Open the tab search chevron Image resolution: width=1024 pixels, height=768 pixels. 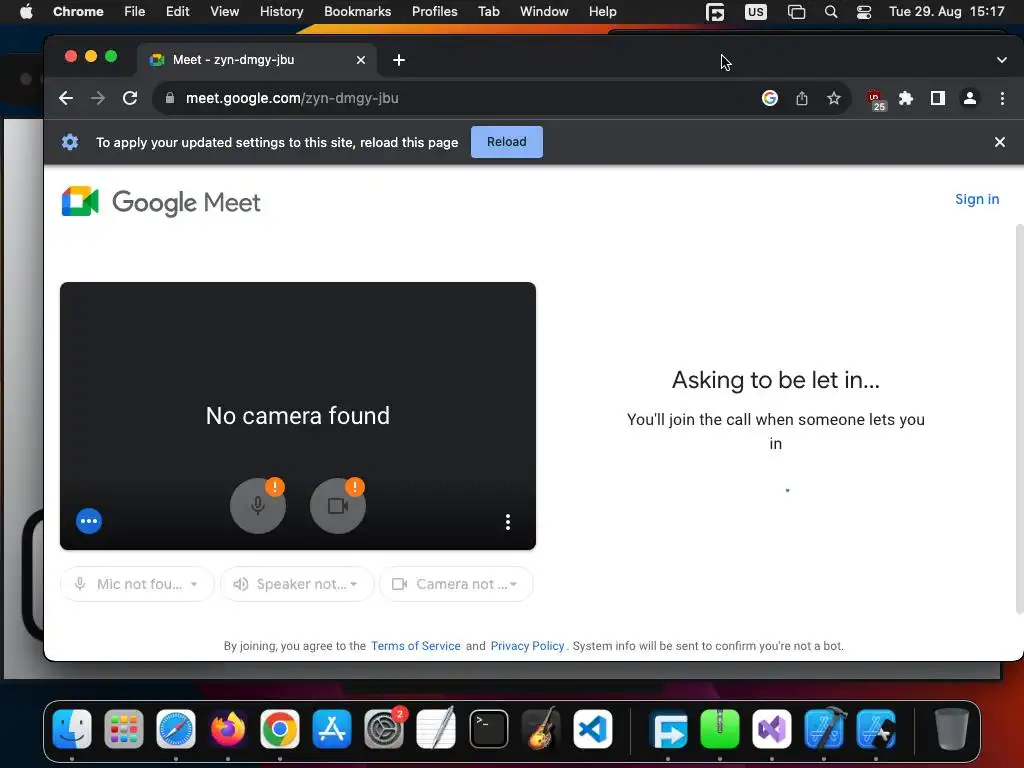click(1002, 60)
